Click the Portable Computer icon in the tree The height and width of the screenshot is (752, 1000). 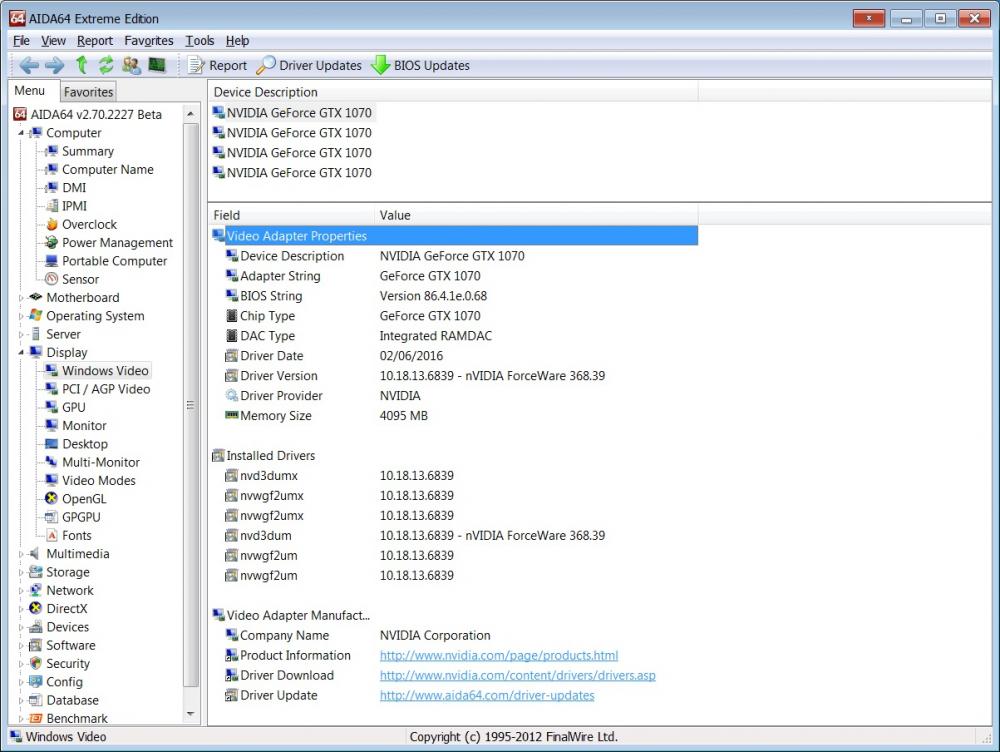click(52, 261)
